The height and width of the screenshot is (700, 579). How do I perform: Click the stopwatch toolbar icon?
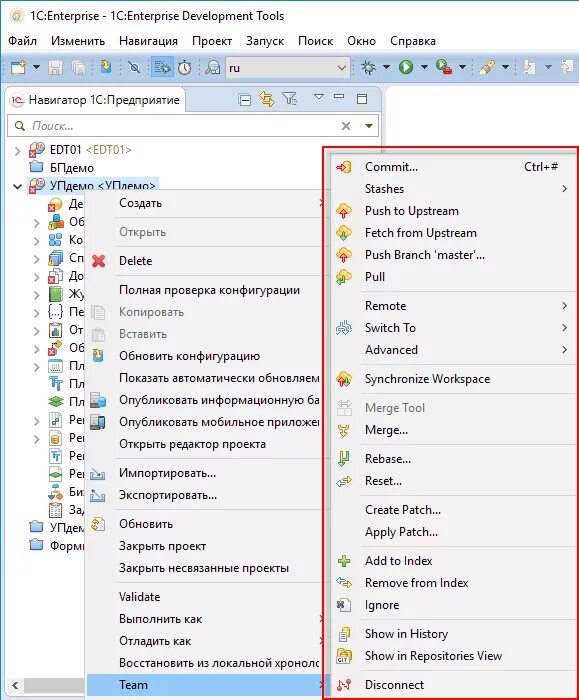coord(184,67)
